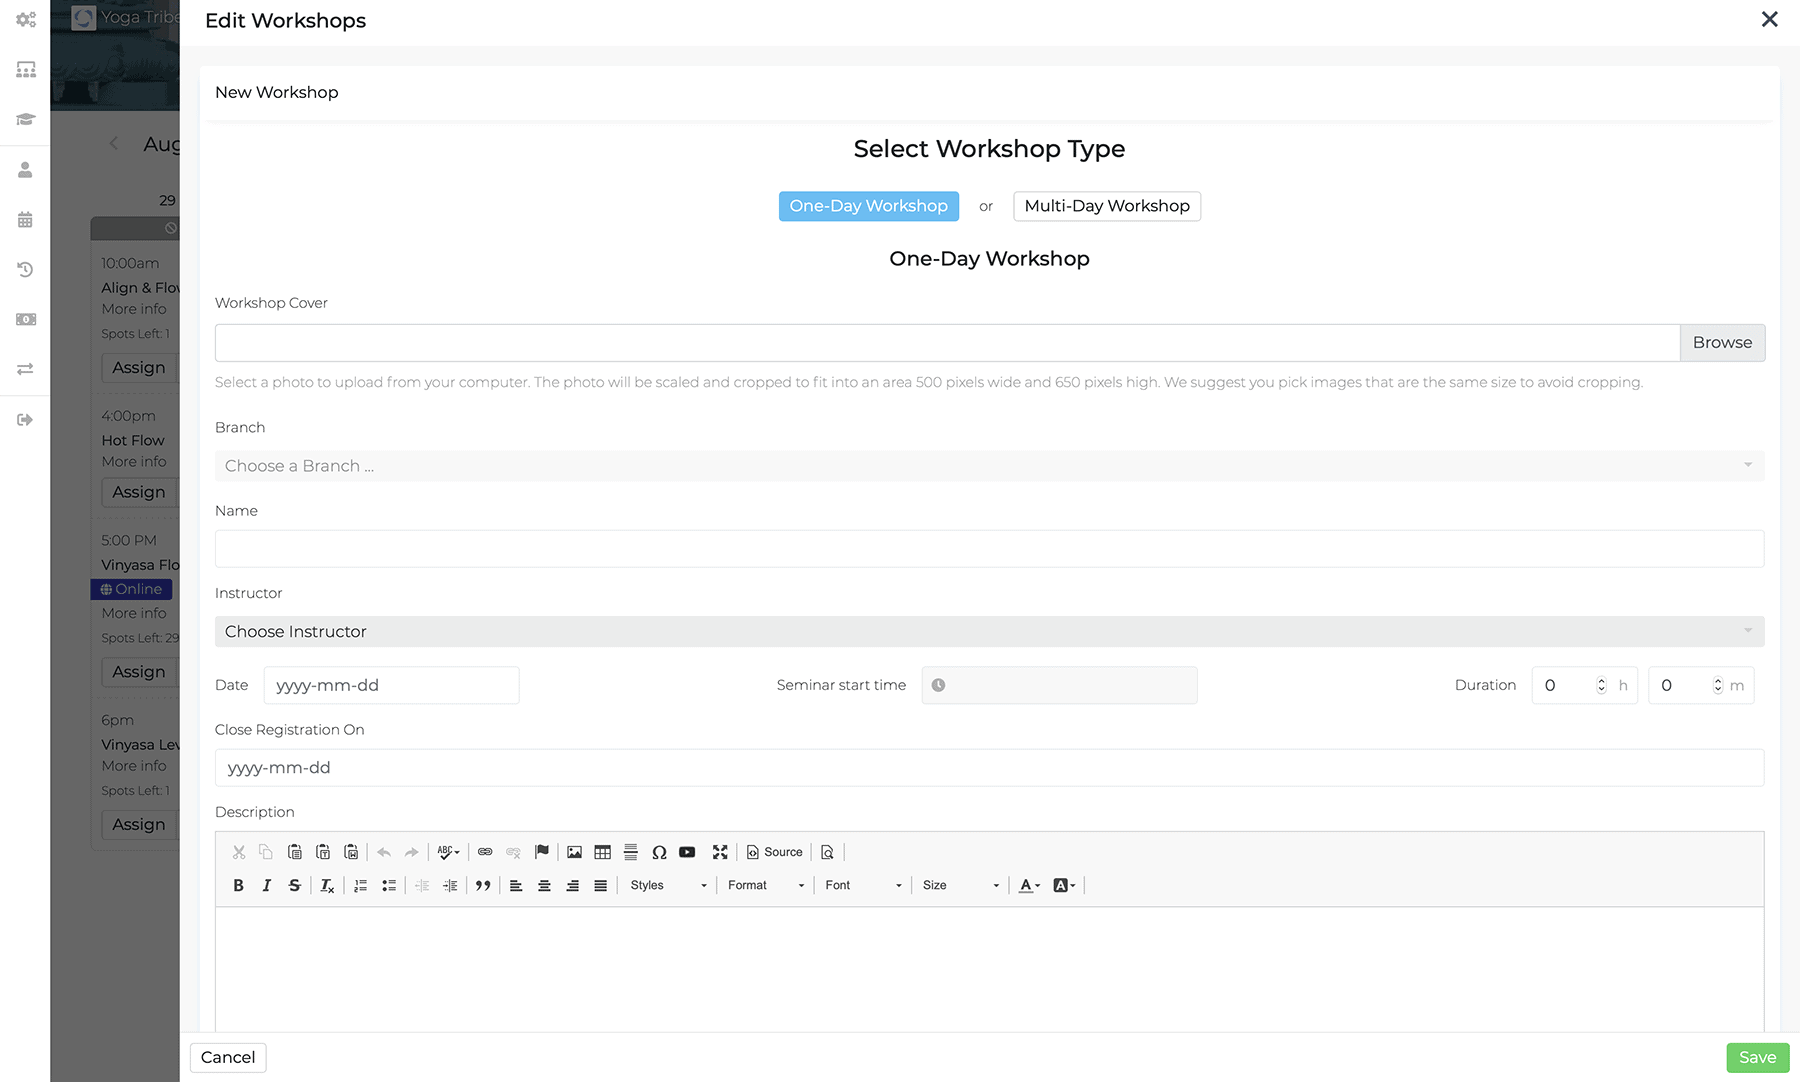1800x1082 pixels.
Task: Click the workshop Name input field
Action: [990, 549]
